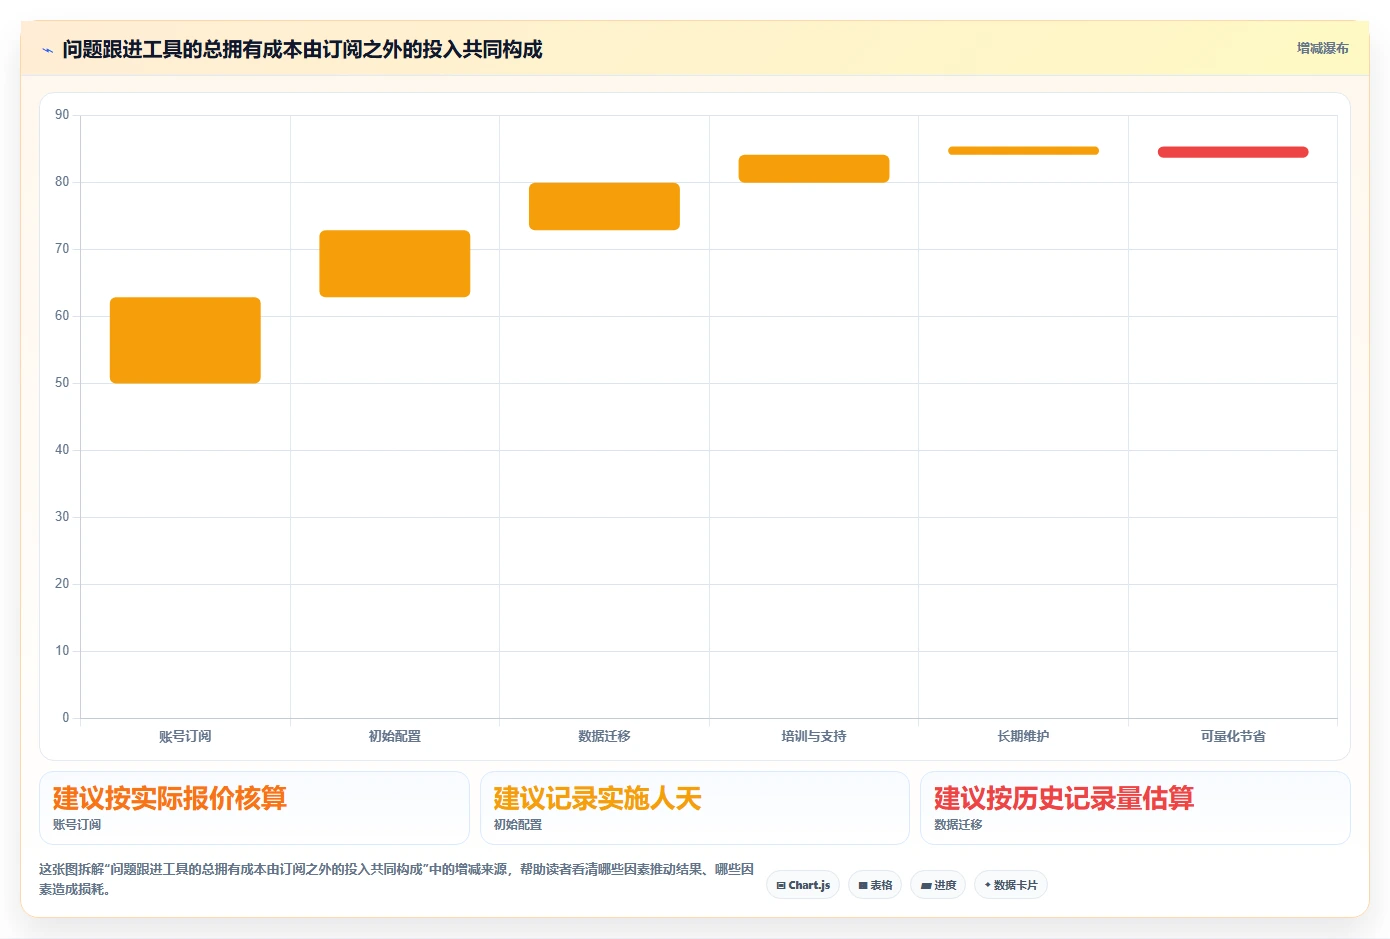Screen dimensions: 1390x939
Task: Open the 建议按实际报价核算 card
Action: coord(254,808)
